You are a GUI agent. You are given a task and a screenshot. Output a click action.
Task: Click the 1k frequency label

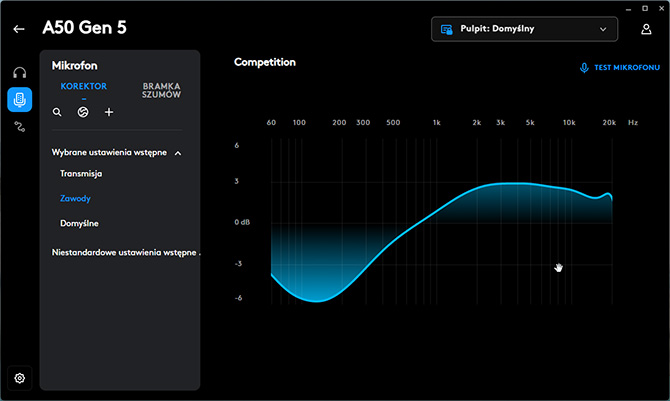[x=436, y=123]
